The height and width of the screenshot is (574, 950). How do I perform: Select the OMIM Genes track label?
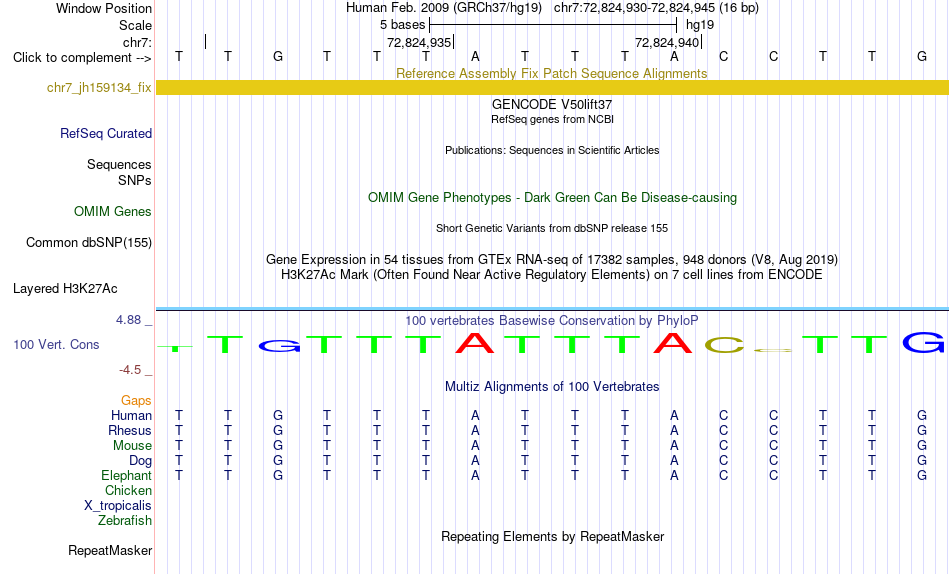113,212
